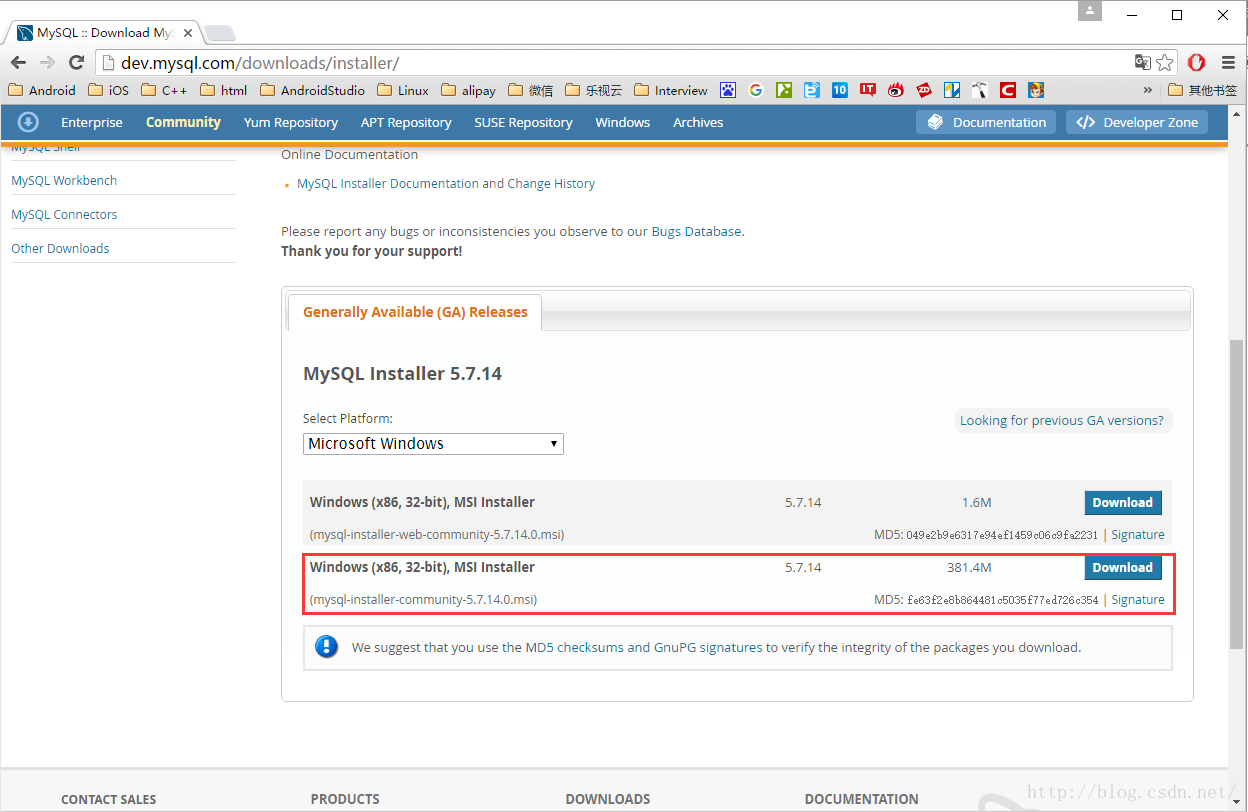Click the AdBlock hand icon

(1196, 62)
